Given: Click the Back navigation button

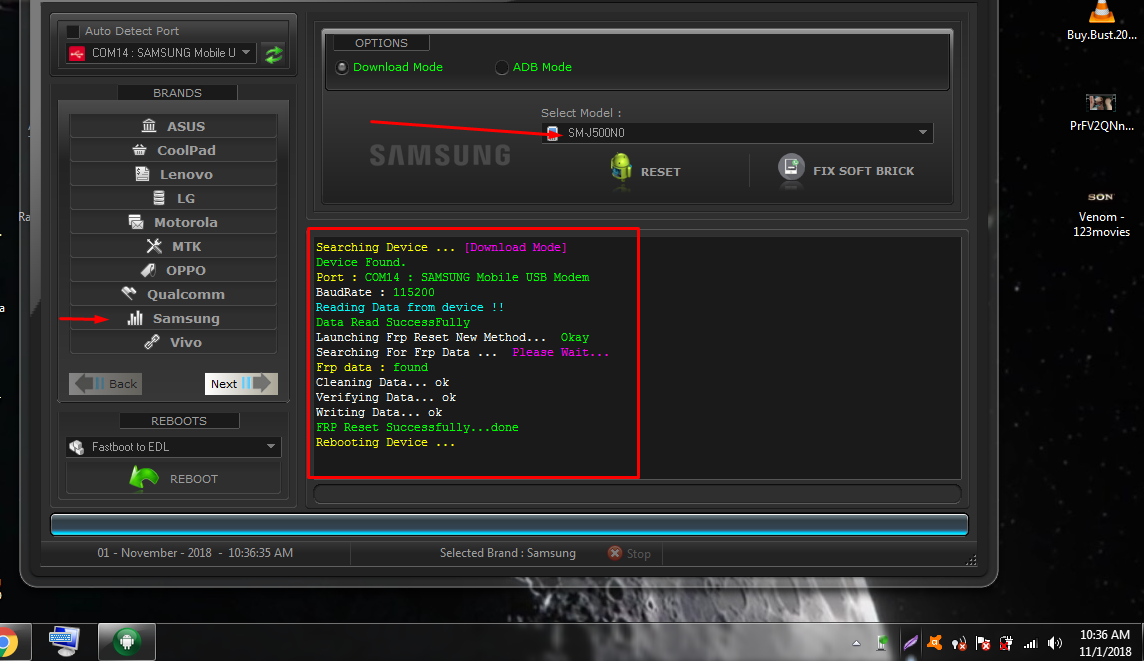Looking at the screenshot, I should [x=106, y=384].
